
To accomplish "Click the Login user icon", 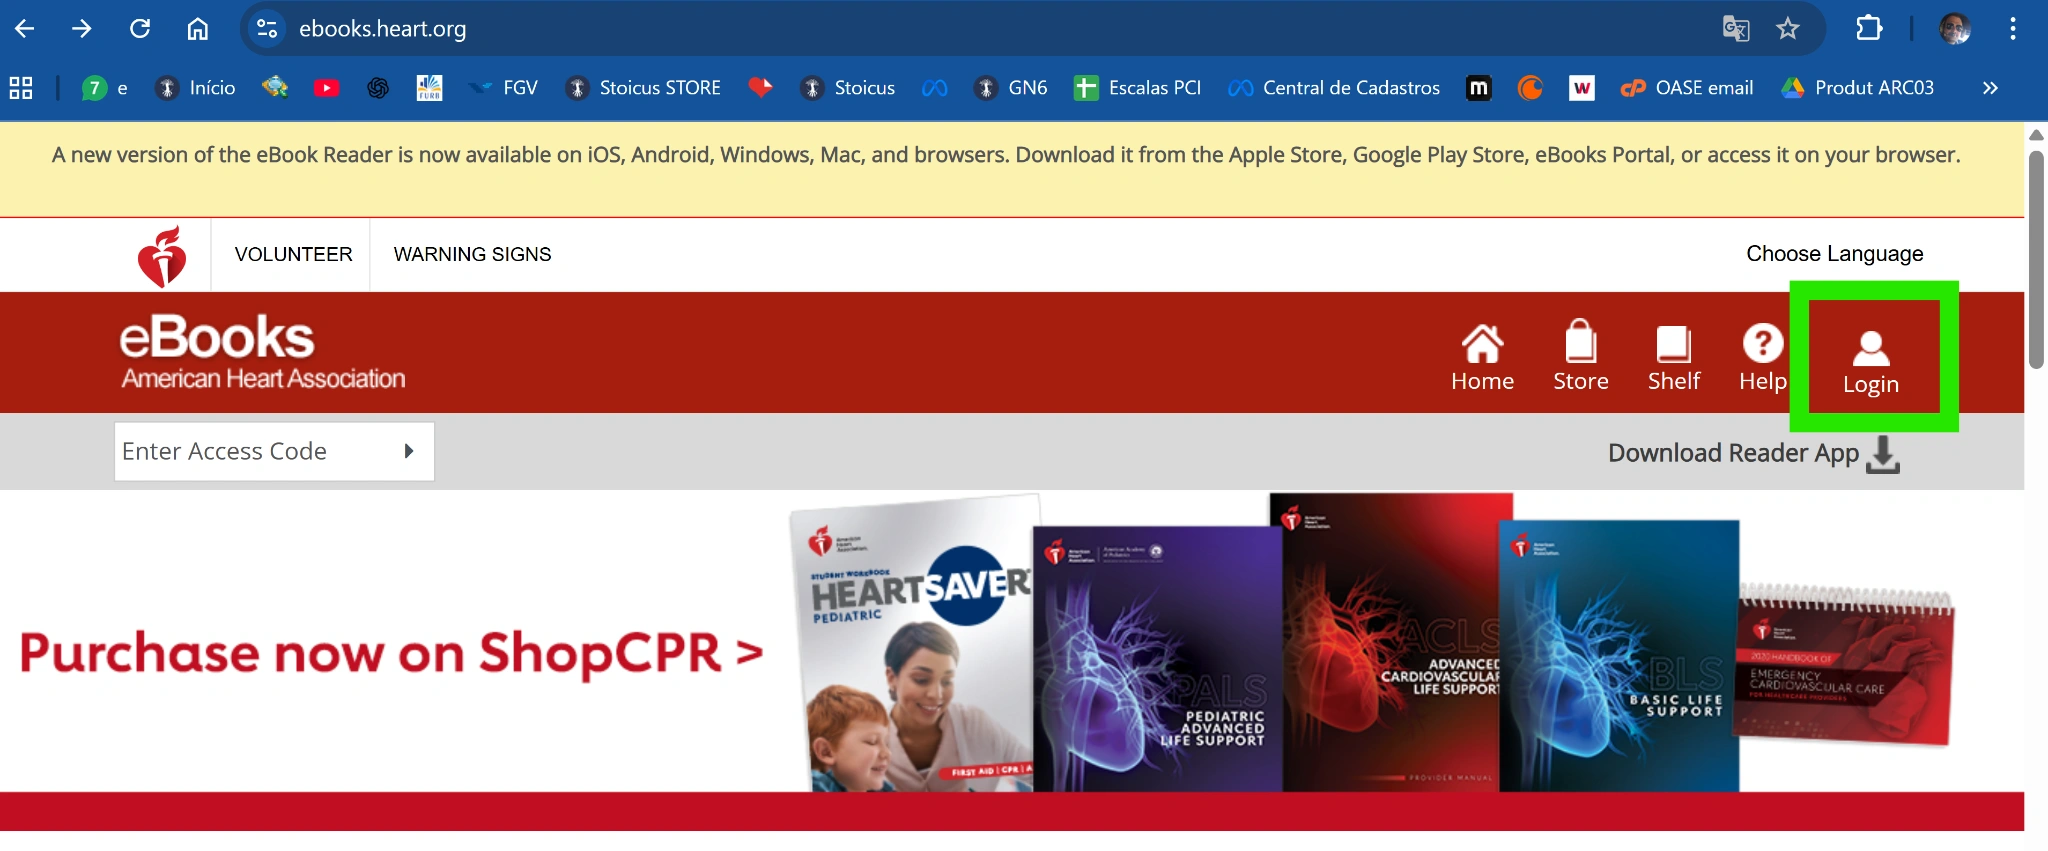I will [1871, 350].
